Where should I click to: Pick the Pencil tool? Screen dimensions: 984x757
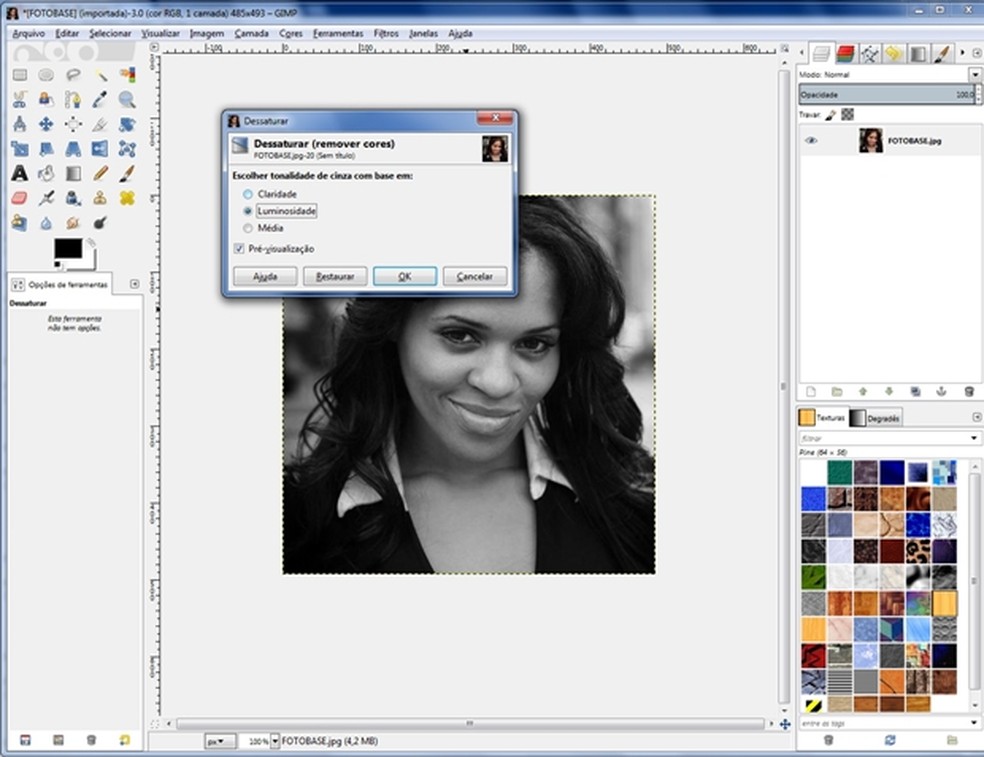coord(100,173)
